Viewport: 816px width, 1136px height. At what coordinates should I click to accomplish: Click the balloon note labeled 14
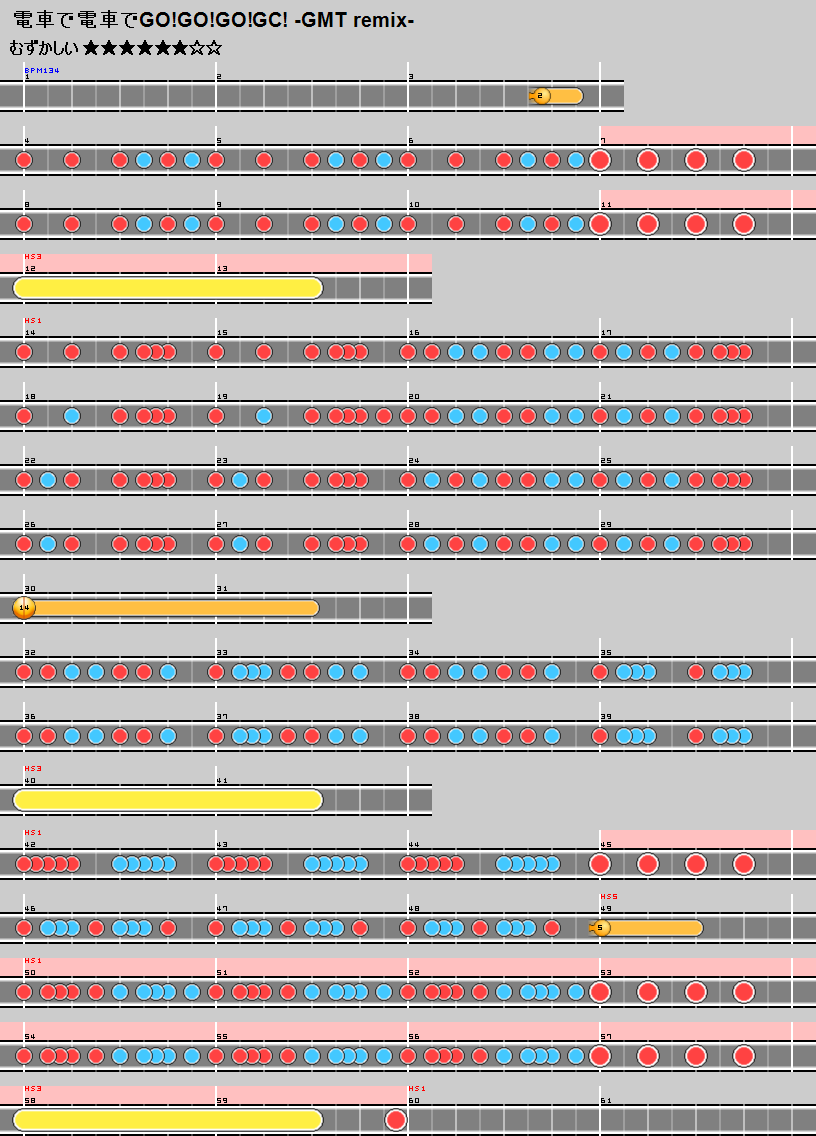pyautogui.click(x=24, y=608)
